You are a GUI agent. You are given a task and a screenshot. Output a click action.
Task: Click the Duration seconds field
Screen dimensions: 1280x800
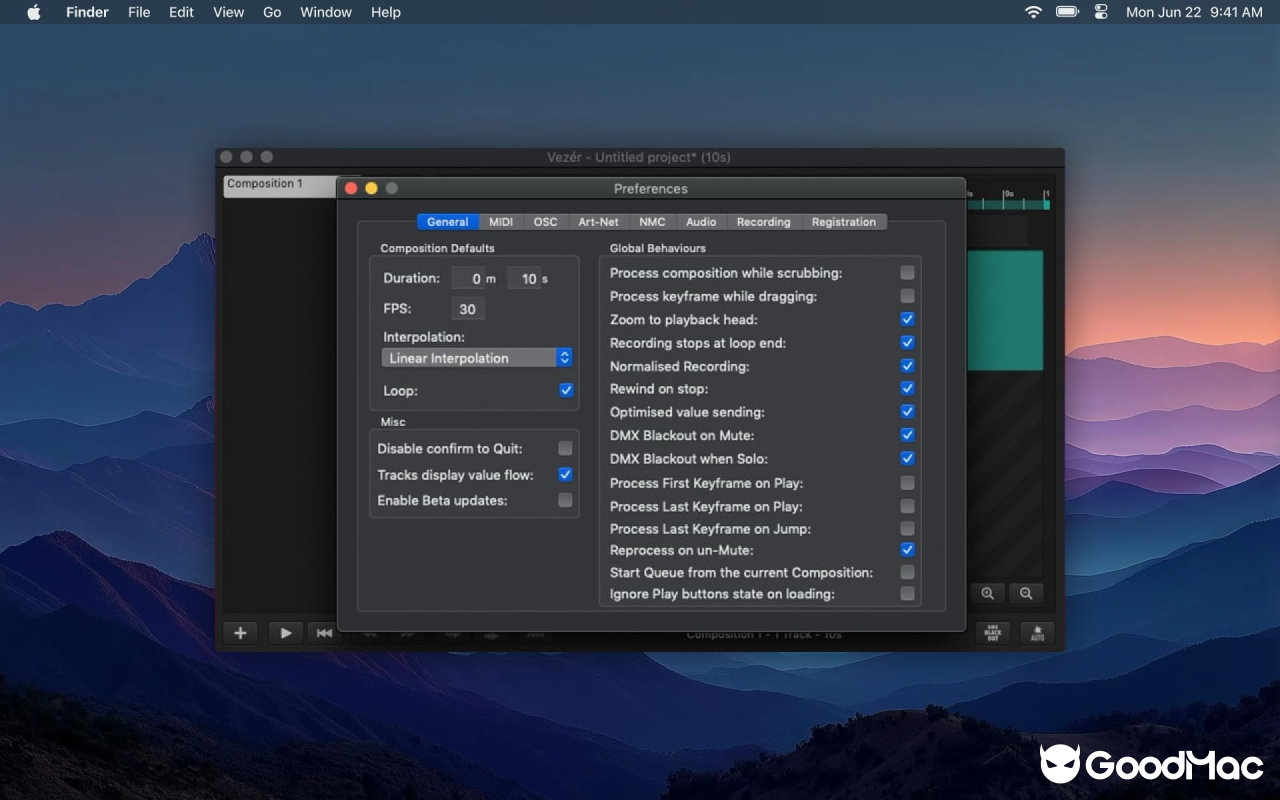(x=525, y=278)
